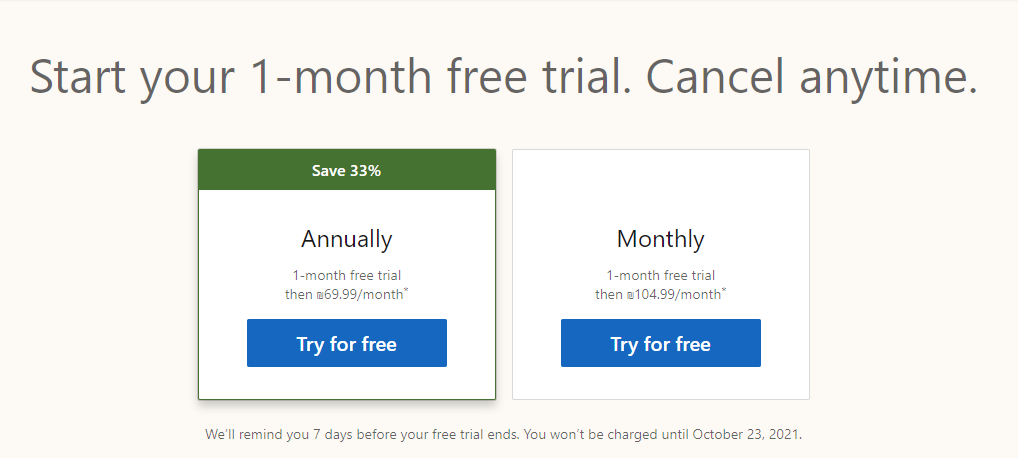
Task: Click "1-month free trial" in Monthly card
Action: [x=661, y=275]
